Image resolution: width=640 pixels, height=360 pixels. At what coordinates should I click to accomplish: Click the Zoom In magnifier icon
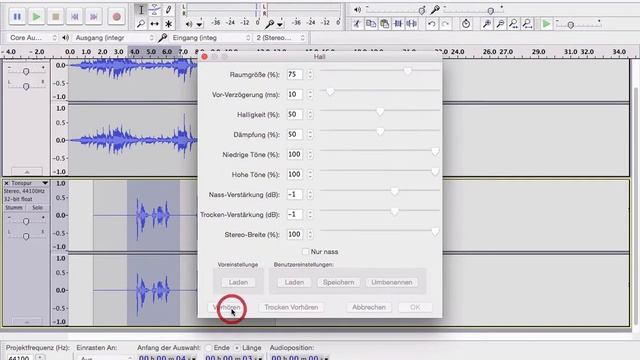(x=487, y=24)
